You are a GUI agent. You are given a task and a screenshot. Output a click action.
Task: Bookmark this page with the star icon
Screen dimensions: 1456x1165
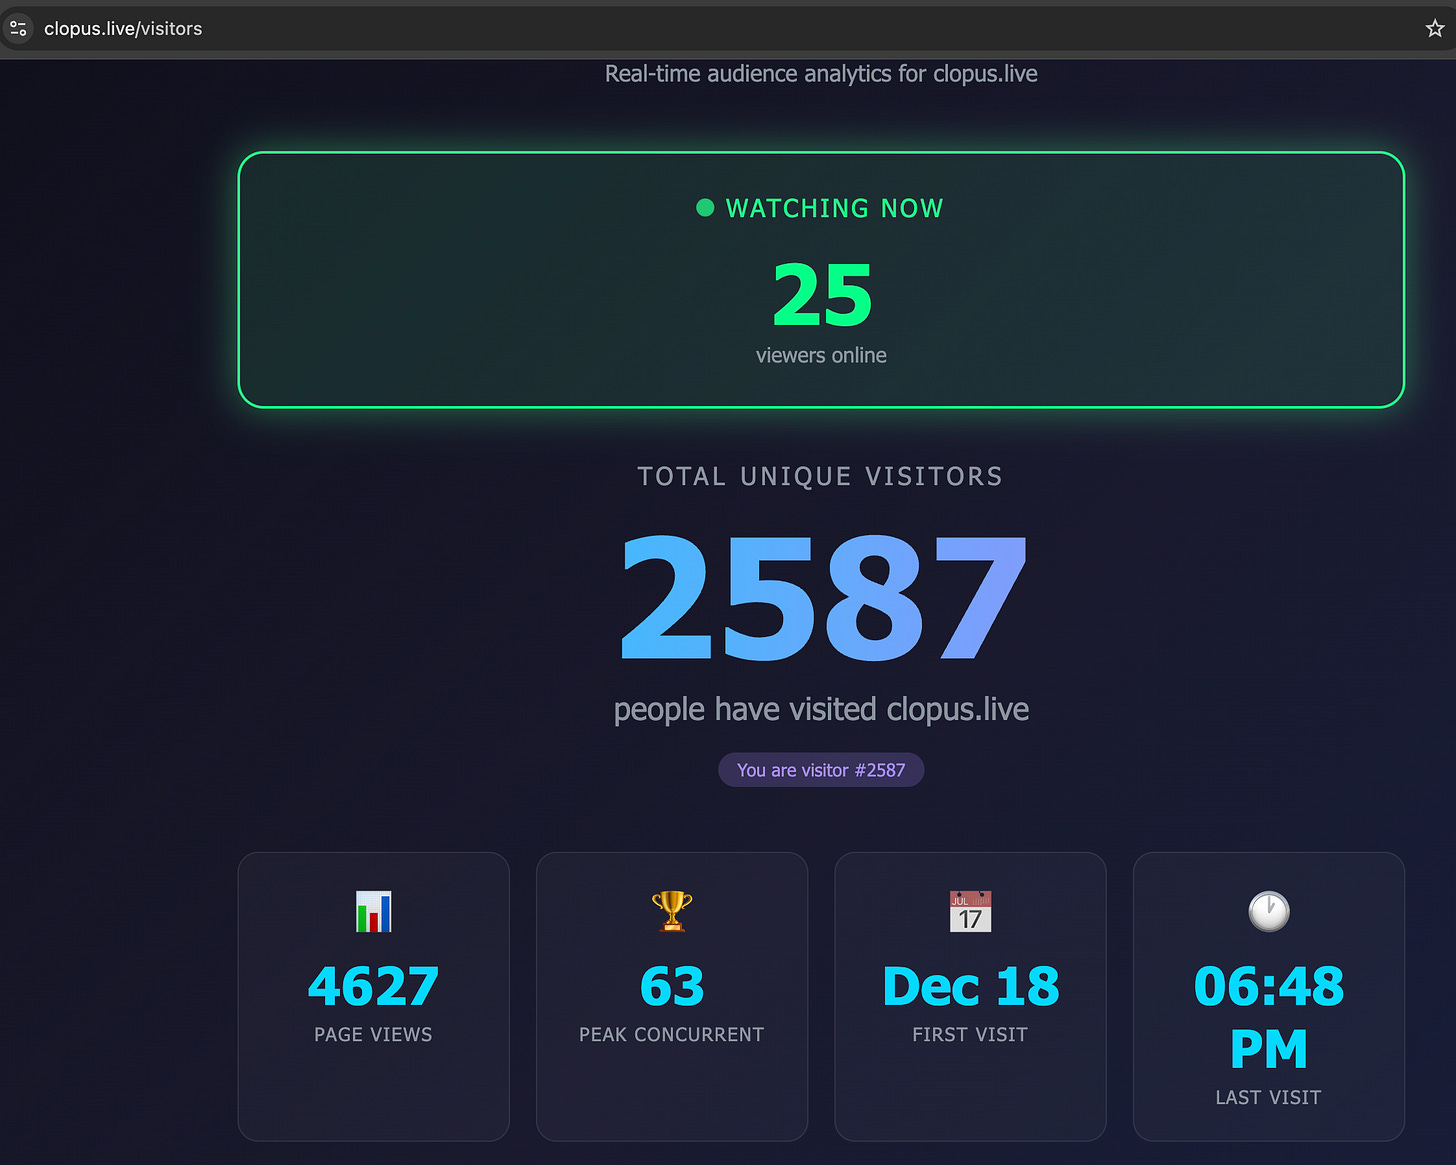coord(1435,29)
